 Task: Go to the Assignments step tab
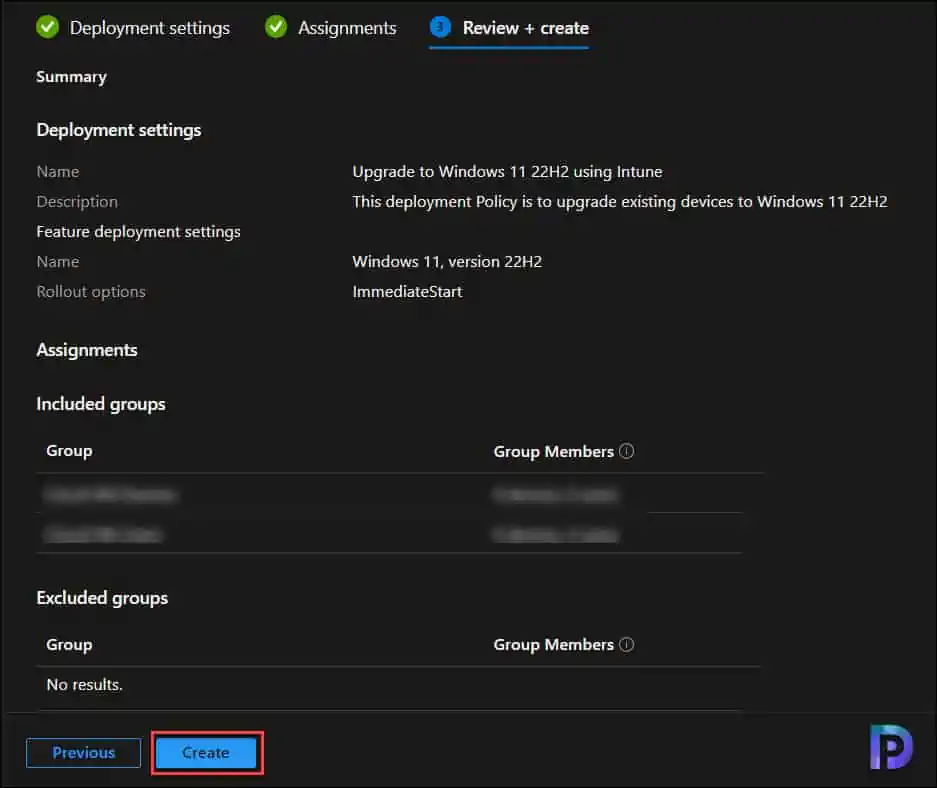coord(330,28)
